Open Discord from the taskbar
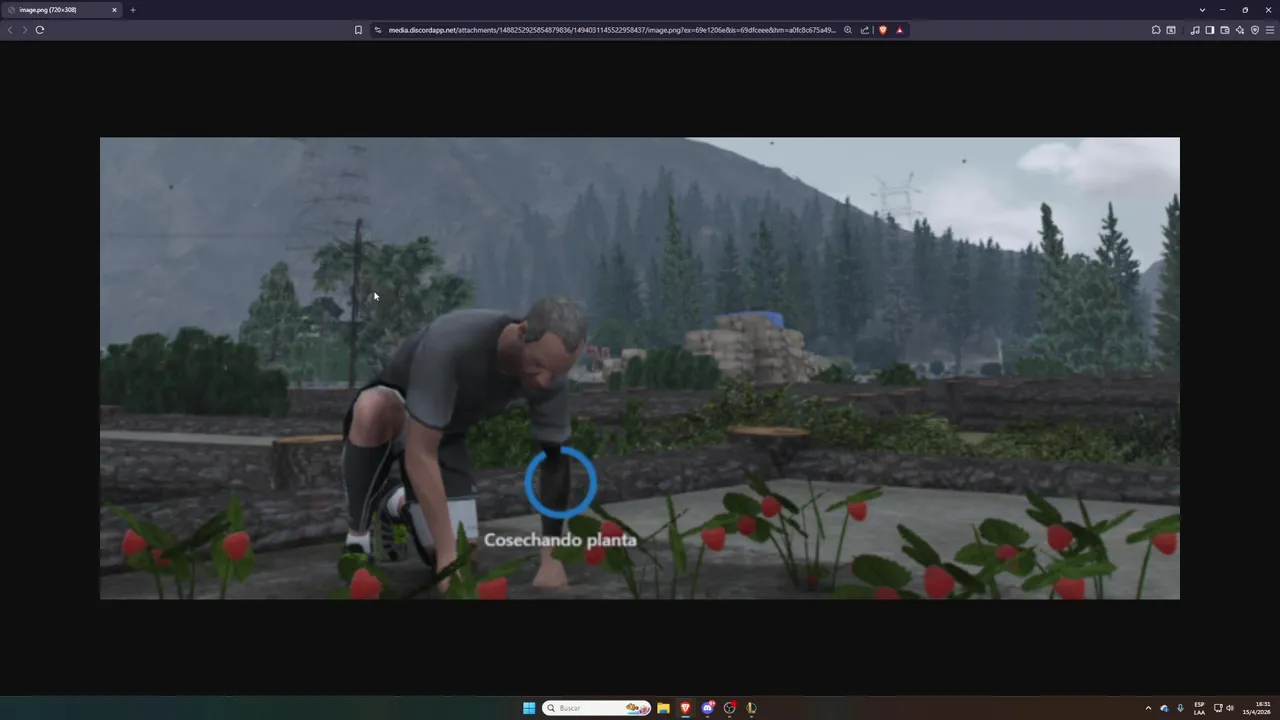 pyautogui.click(x=708, y=708)
